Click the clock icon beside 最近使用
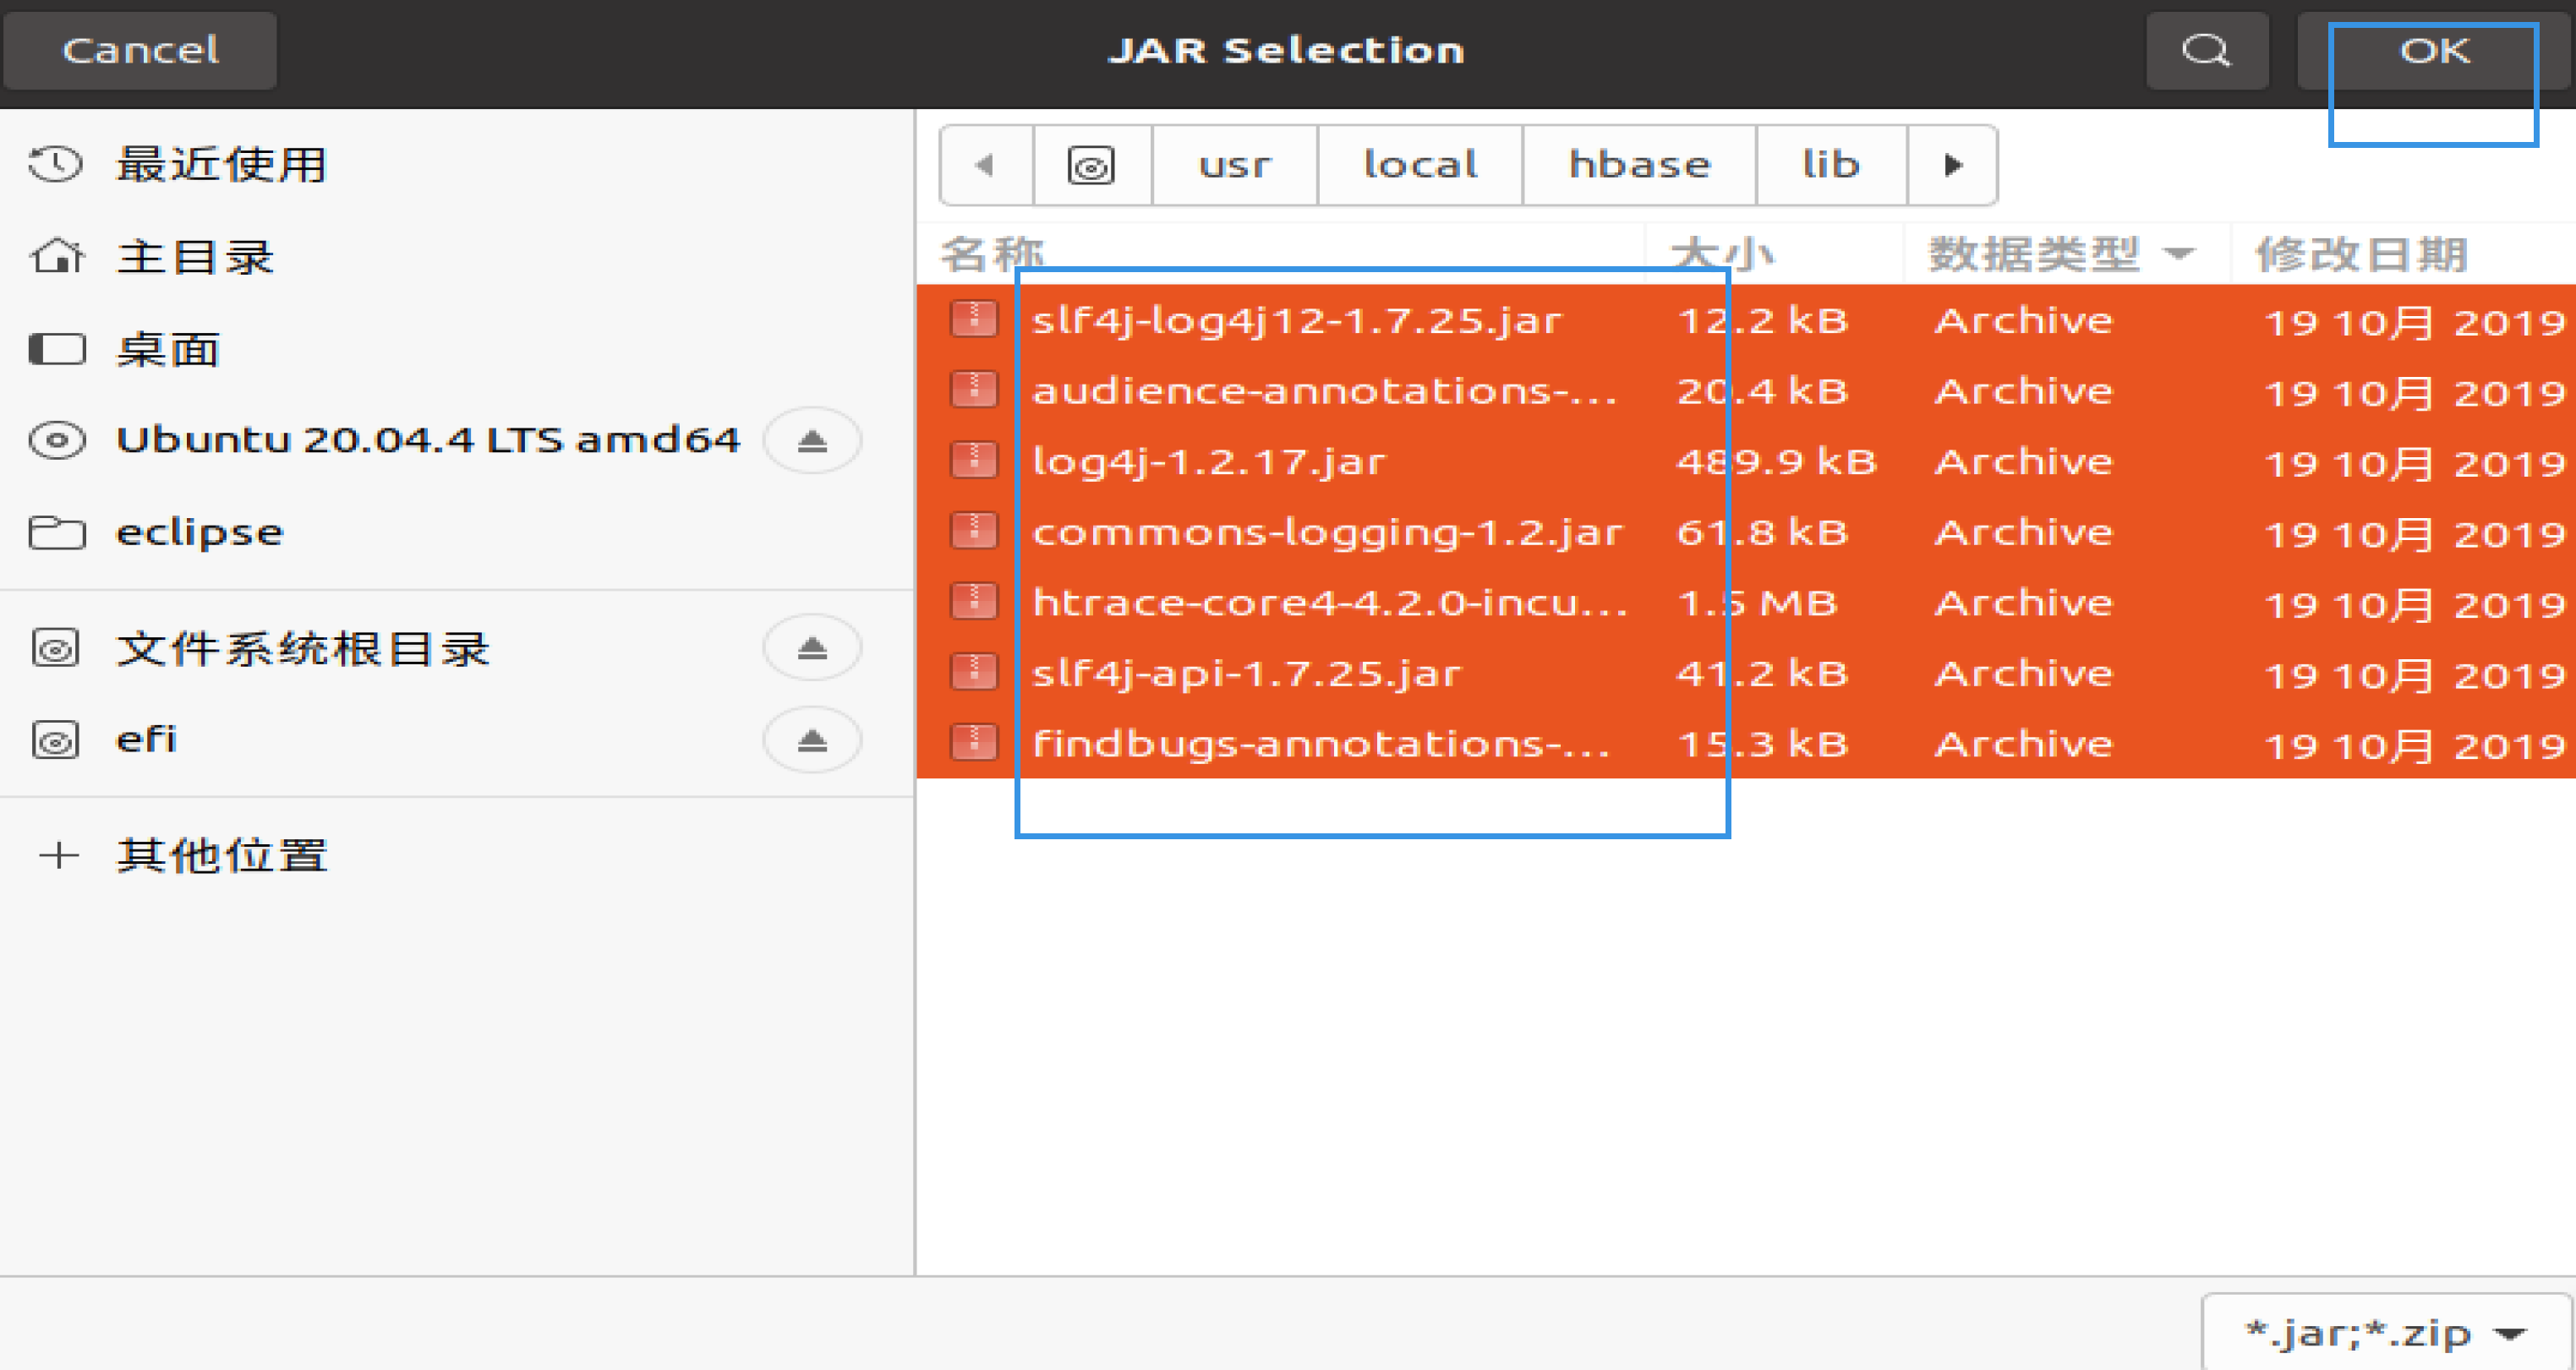 click(x=55, y=164)
